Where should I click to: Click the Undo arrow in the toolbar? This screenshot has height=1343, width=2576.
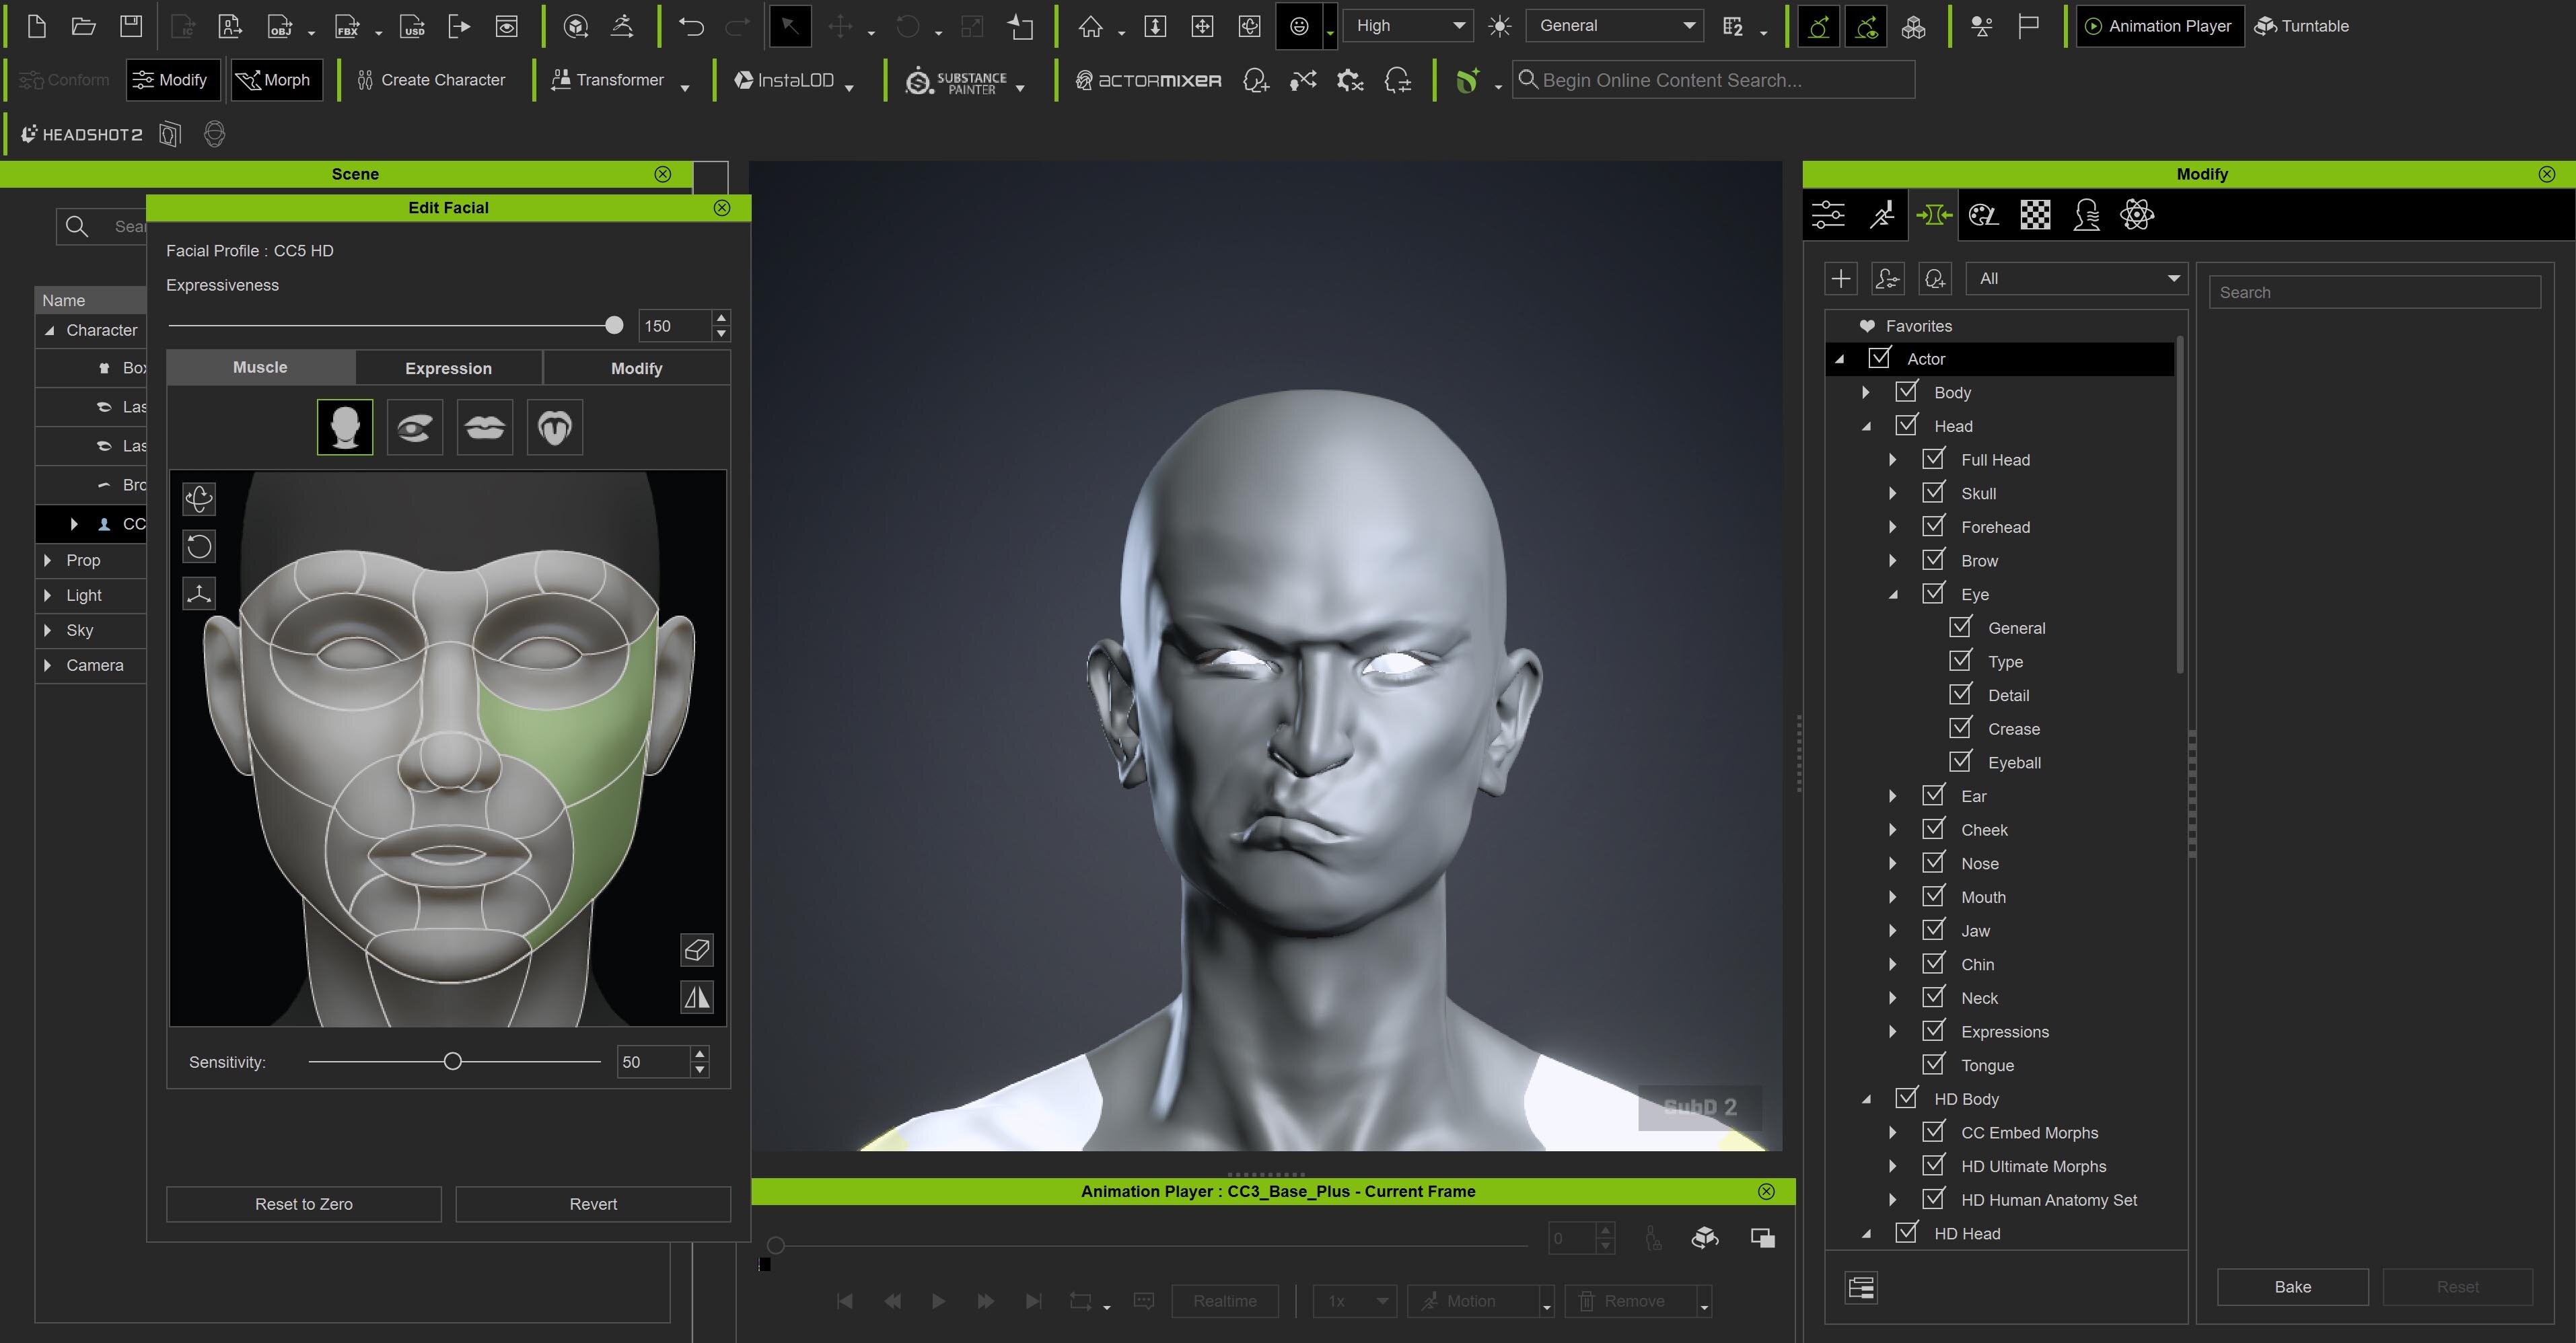(x=691, y=26)
